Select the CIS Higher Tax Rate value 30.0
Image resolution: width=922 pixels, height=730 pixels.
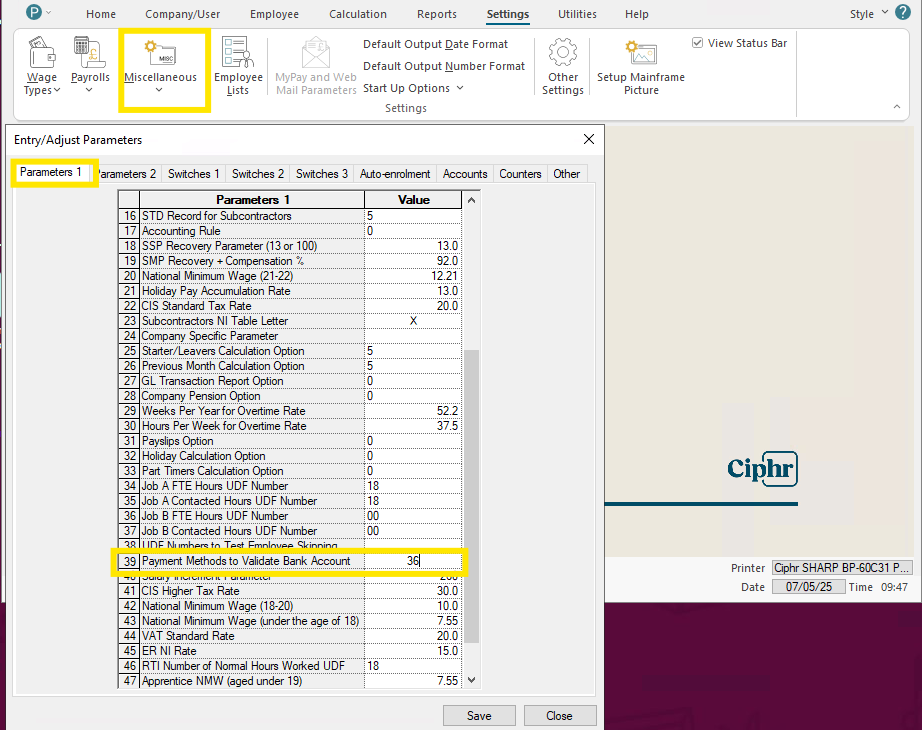(413, 591)
